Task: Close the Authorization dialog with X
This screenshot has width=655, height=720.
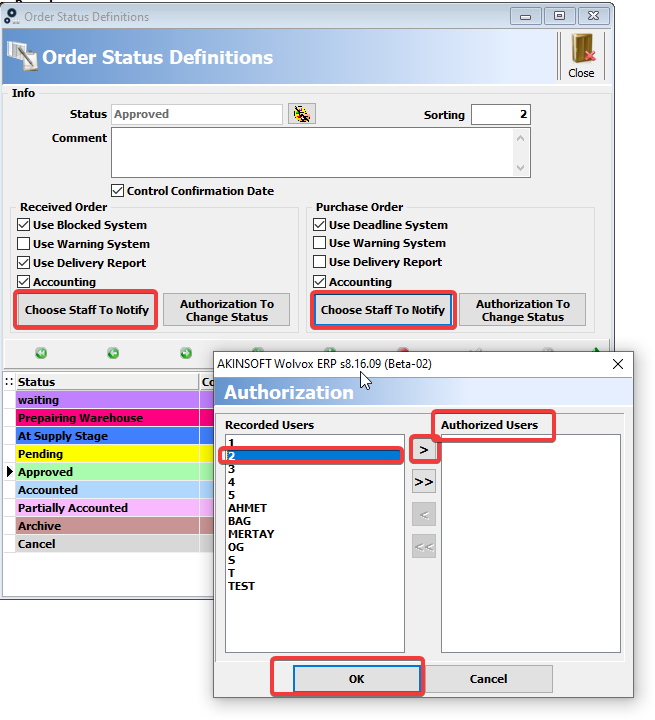Action: pyautogui.click(x=618, y=364)
